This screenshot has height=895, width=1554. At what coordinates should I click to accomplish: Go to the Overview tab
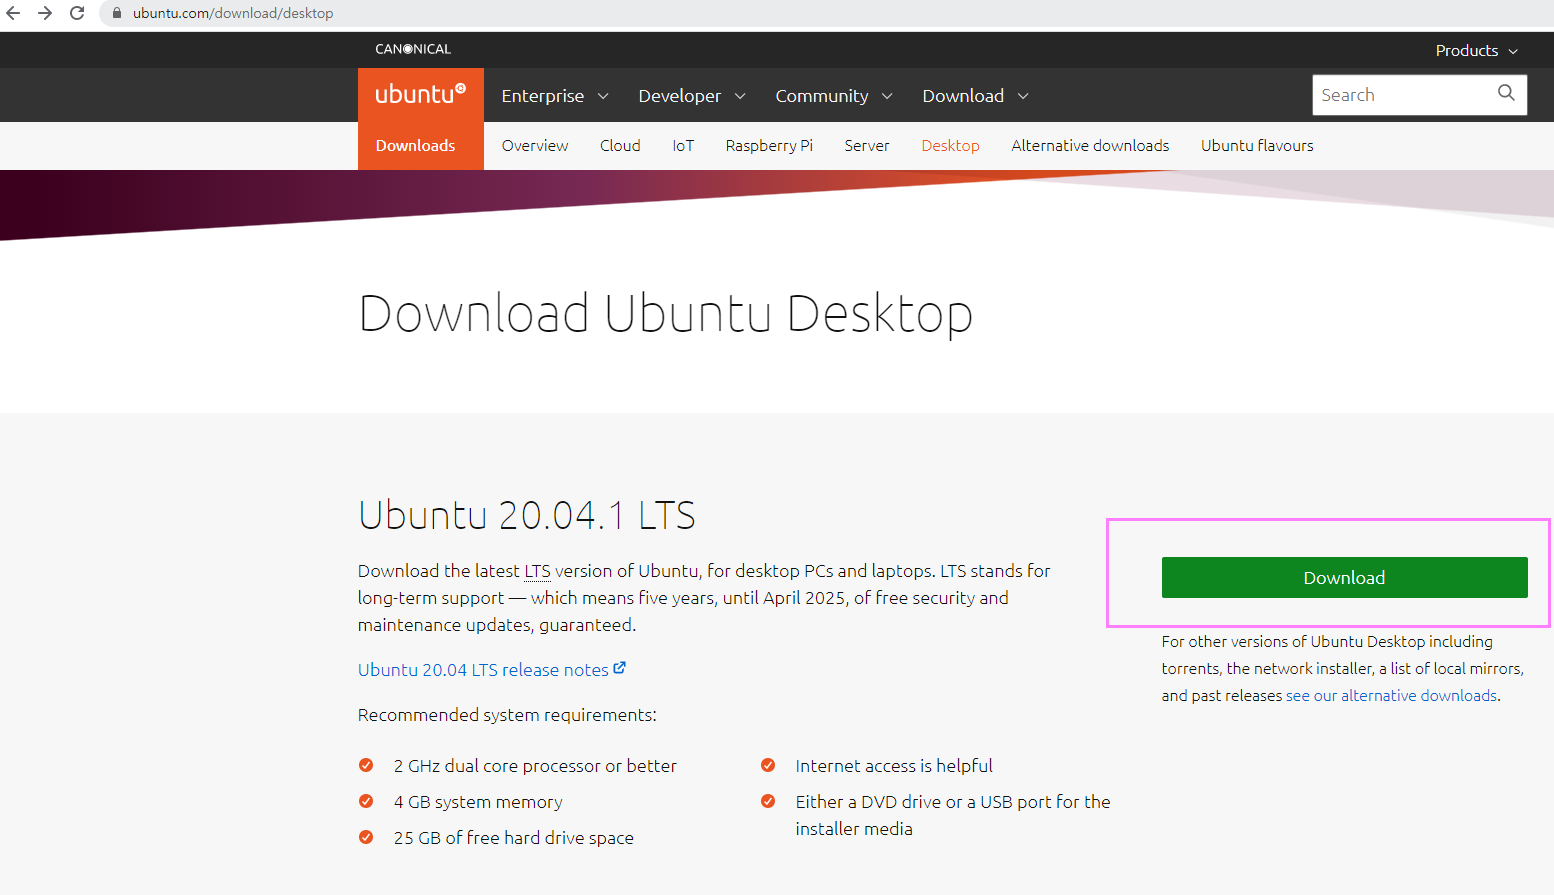click(535, 146)
